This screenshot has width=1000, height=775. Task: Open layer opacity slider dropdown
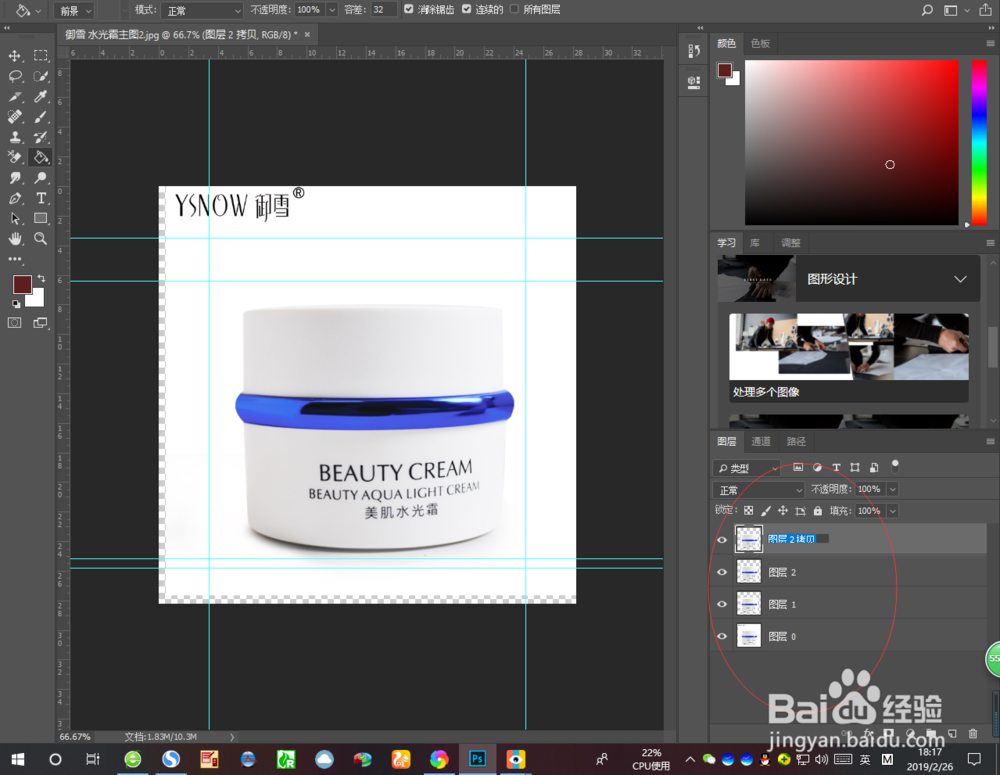coord(893,489)
